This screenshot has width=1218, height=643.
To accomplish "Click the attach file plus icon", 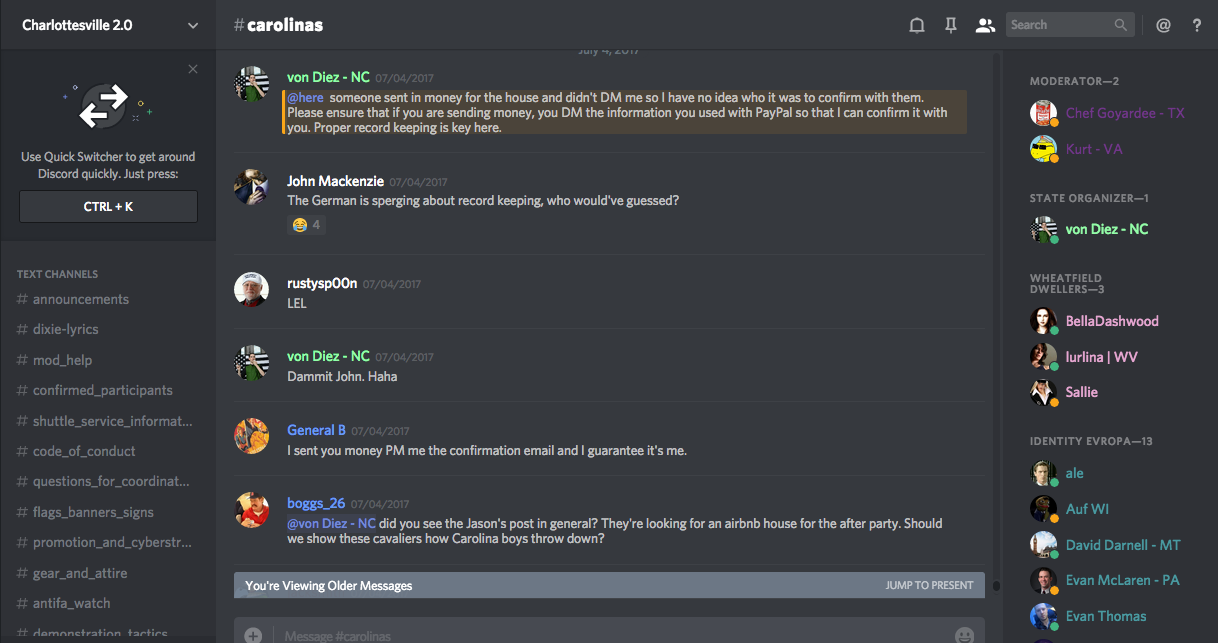I will (254, 635).
